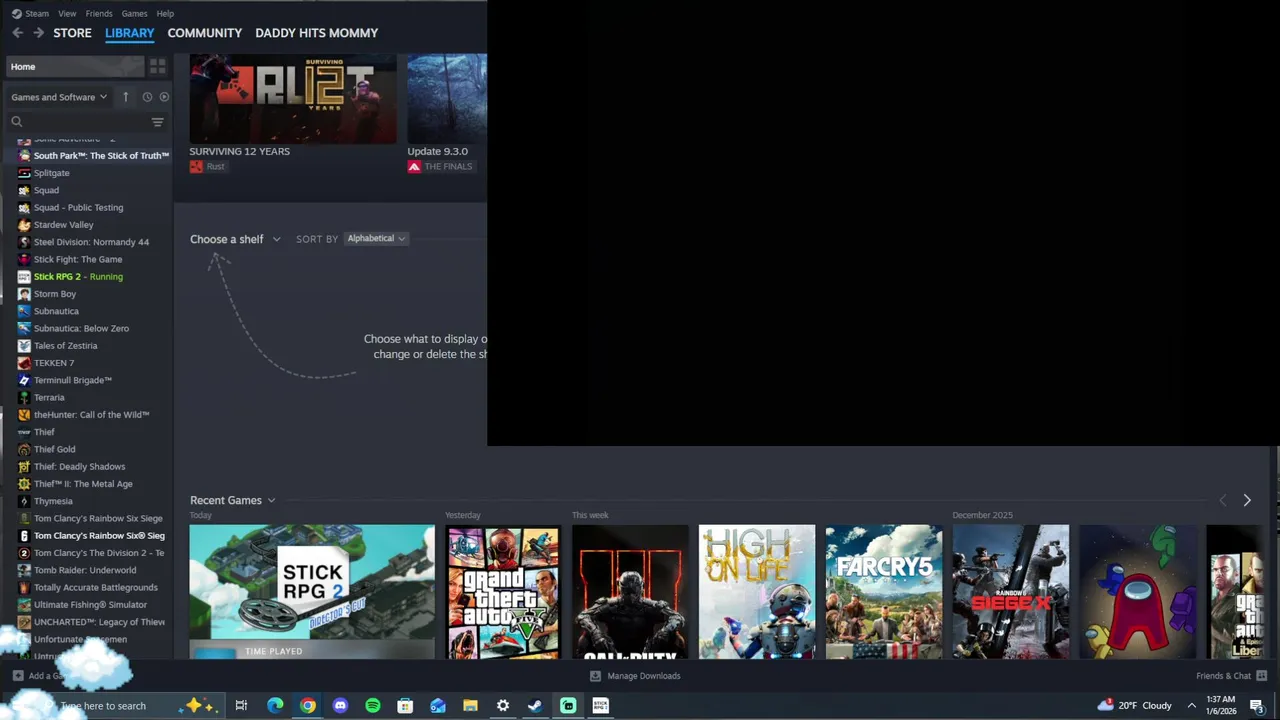Switch to the LIBRARY tab

click(130, 33)
